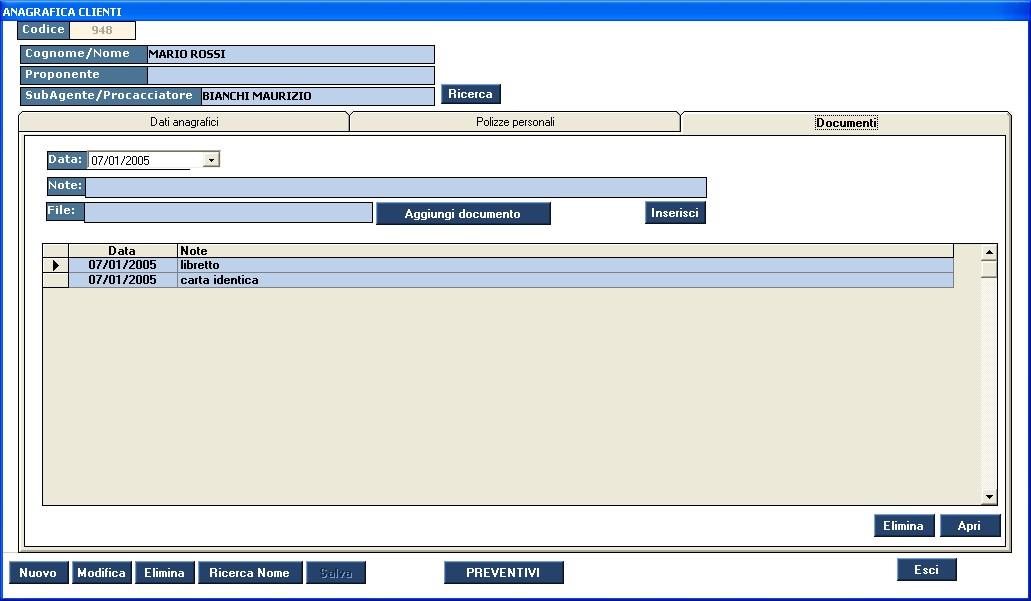Click the documents list scroll up arrow
The image size is (1031, 601).
989,252
